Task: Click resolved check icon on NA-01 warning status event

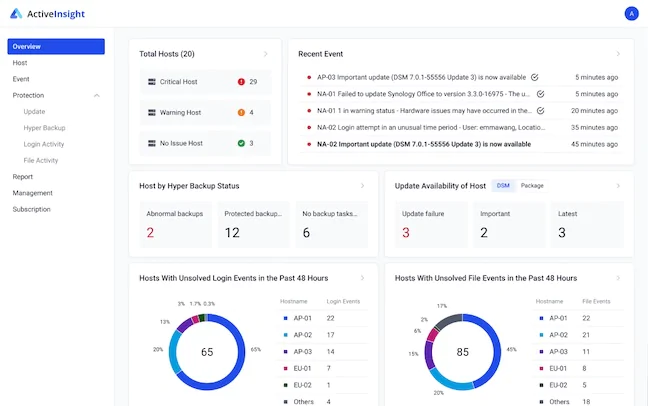Action: tap(540, 111)
